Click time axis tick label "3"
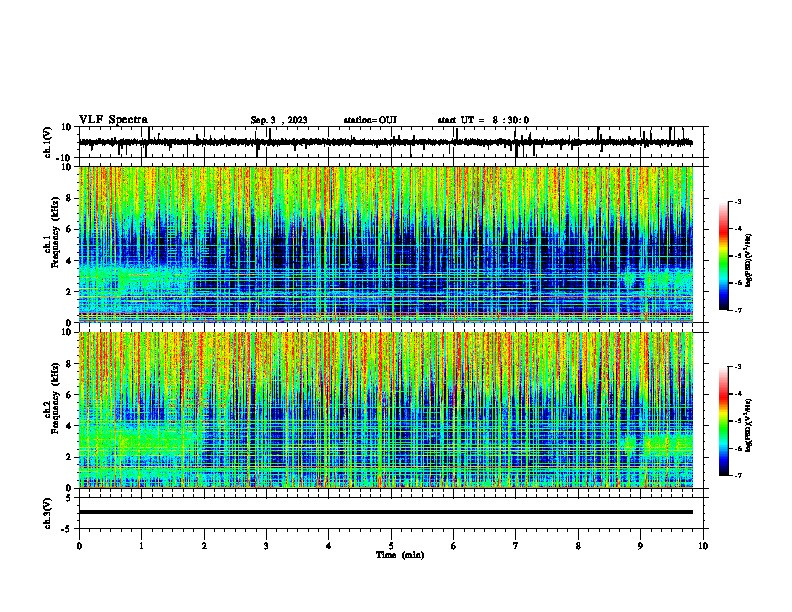 266,546
